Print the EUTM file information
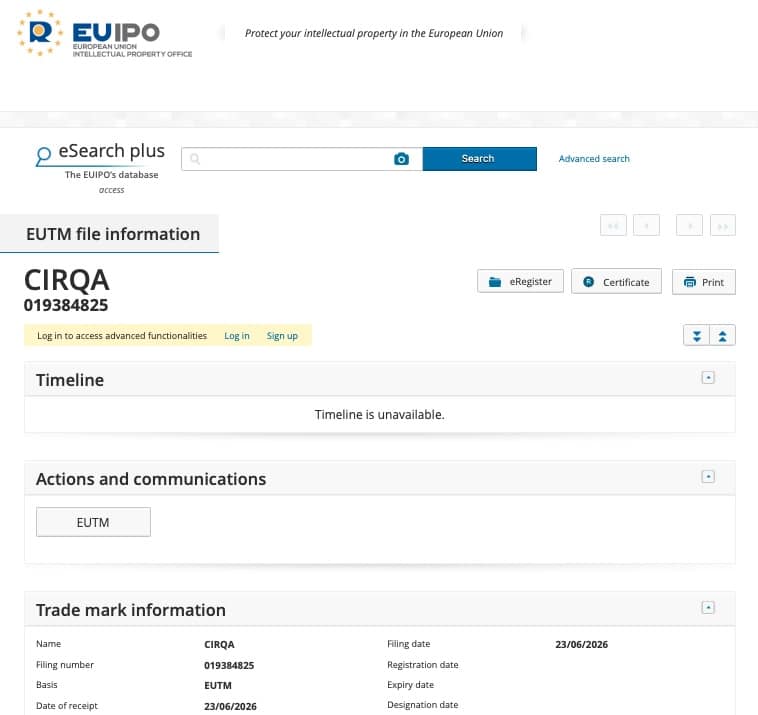Viewport: 758px width, 715px height. 704,282
